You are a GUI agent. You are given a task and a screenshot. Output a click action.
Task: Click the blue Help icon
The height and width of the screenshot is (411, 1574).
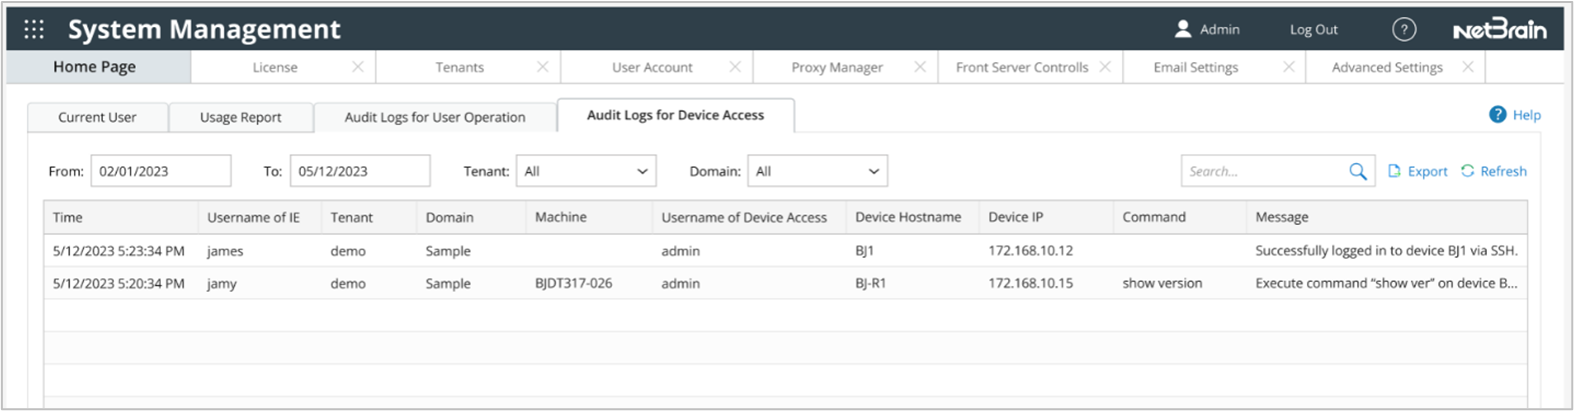click(1497, 115)
